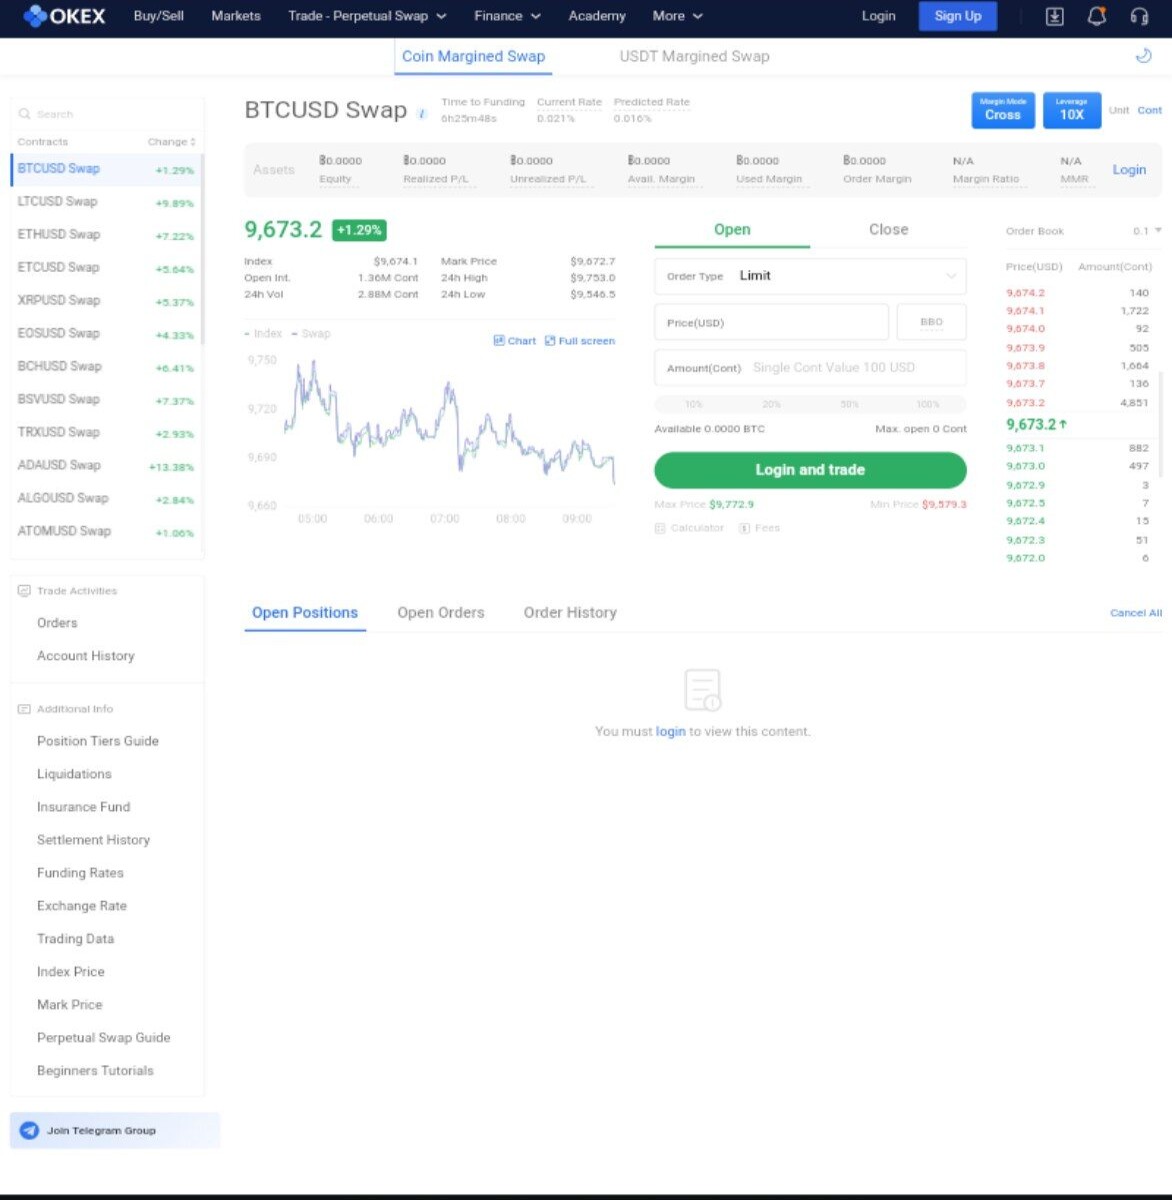Open Position Tiers Guide

pos(98,741)
